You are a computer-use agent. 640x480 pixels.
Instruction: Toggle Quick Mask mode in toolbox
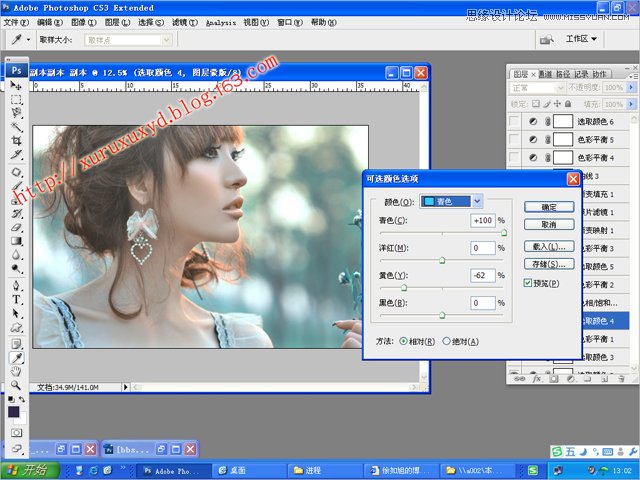pos(16,433)
